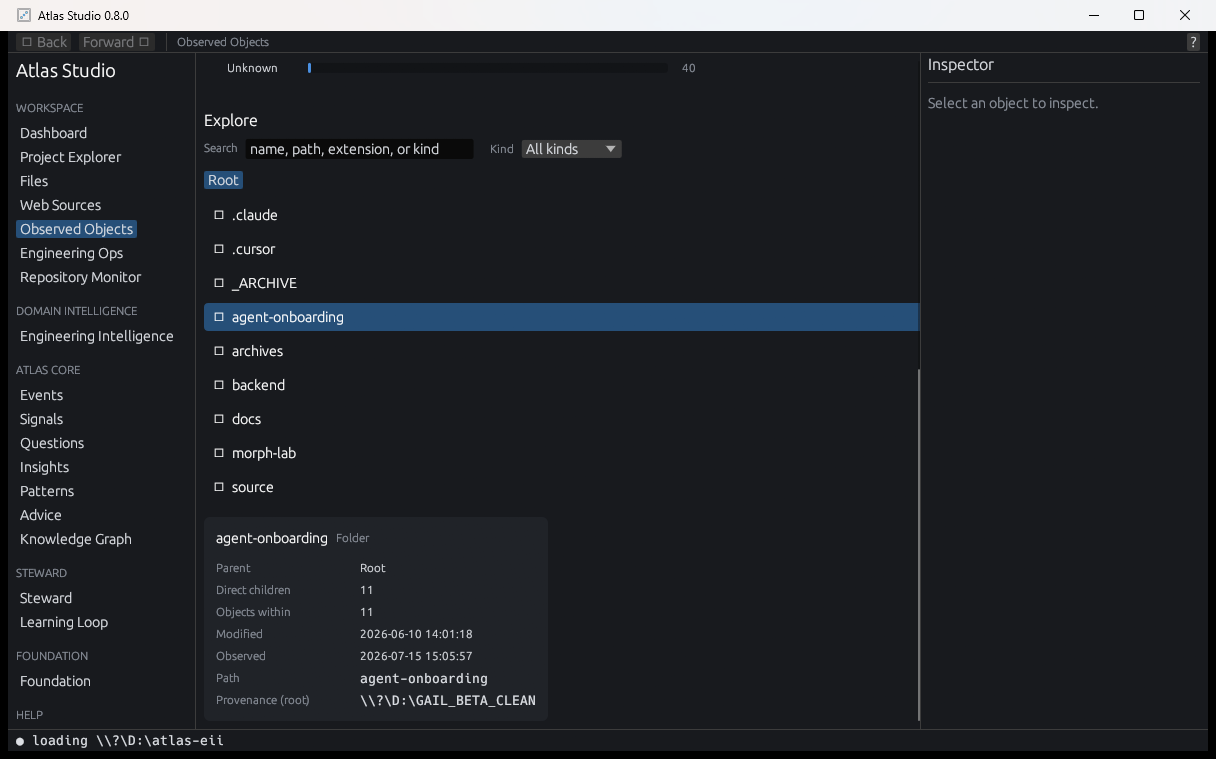
Task: Select the agent-onboarding folder row
Action: [561, 317]
